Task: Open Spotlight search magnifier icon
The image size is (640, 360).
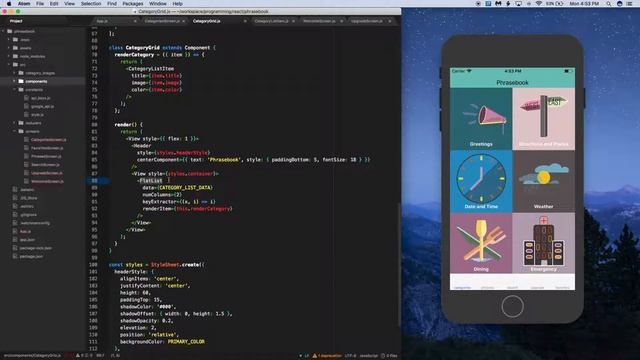Action: point(608,4)
